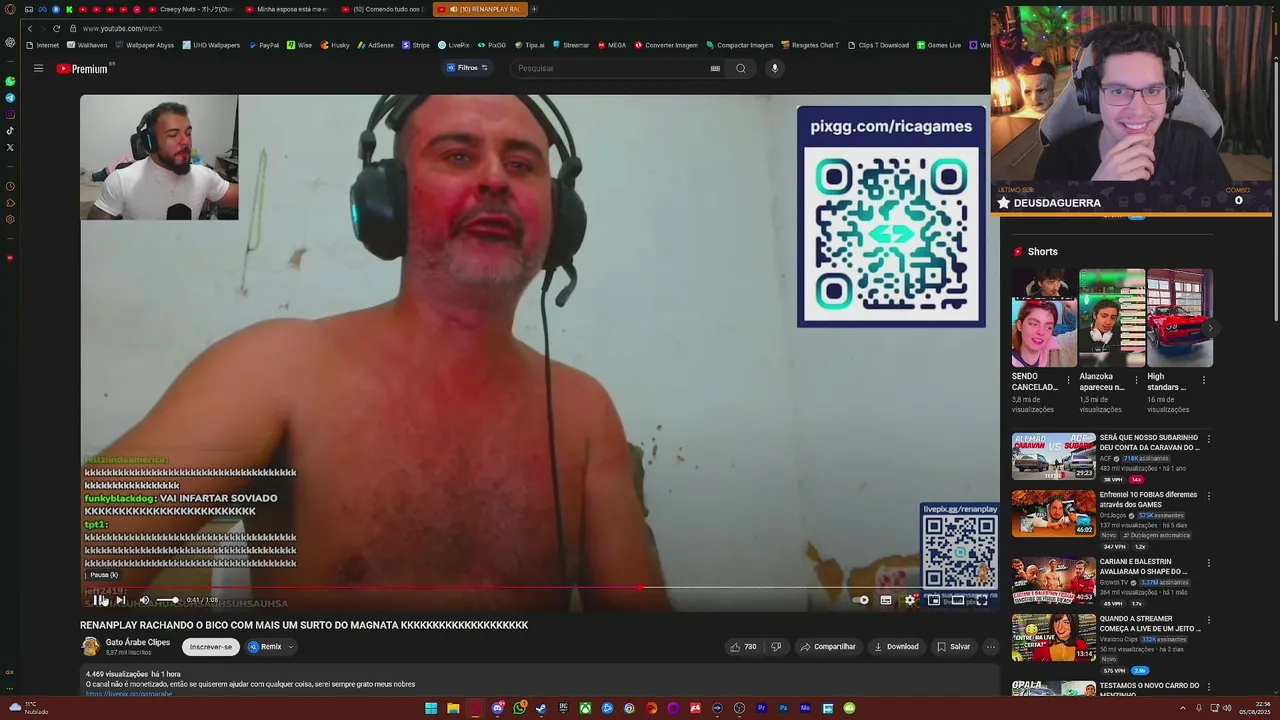Mute the video volume speaker icon
The height and width of the screenshot is (720, 1280).
pyautogui.click(x=144, y=600)
